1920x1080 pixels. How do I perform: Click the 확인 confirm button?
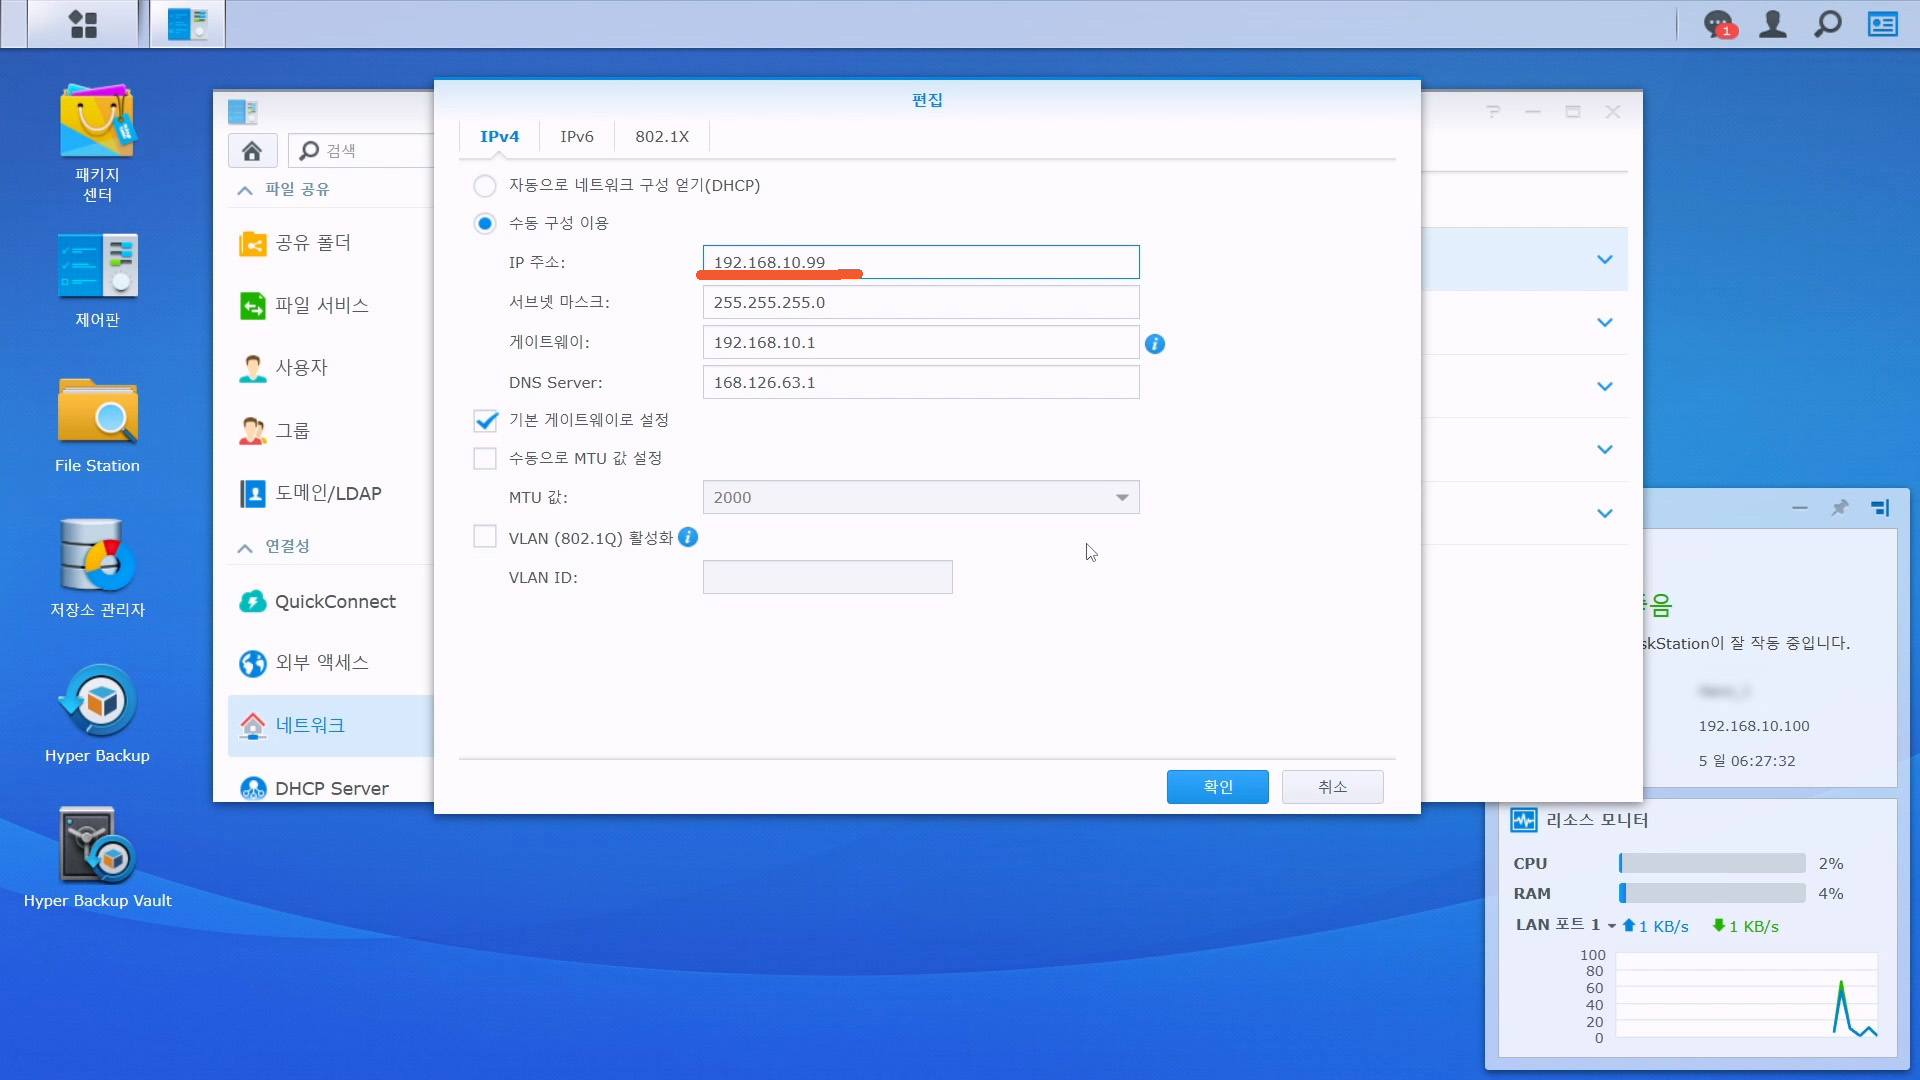(1217, 787)
